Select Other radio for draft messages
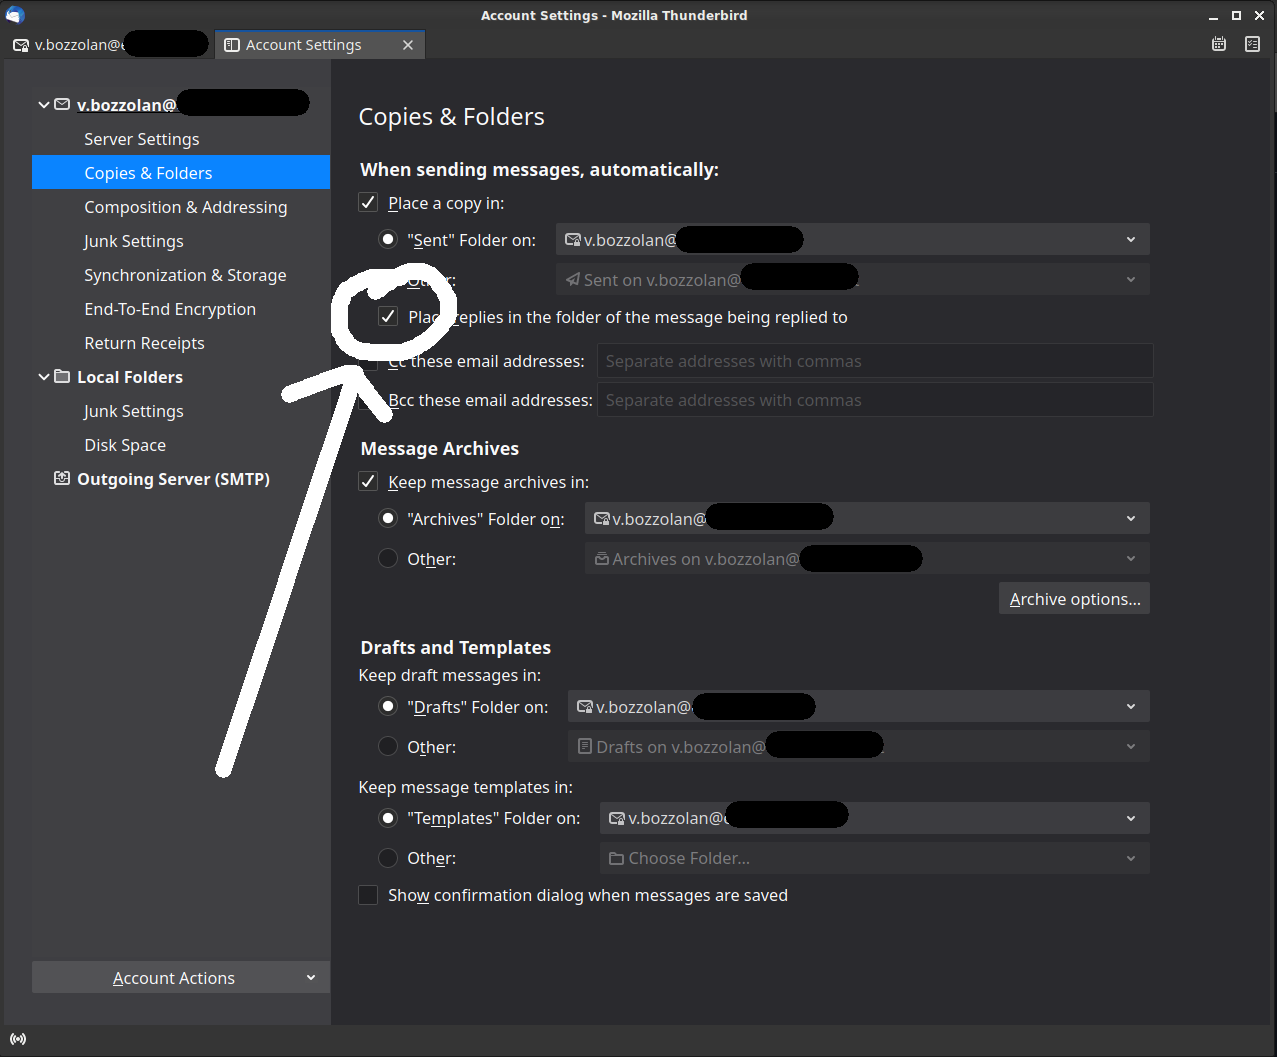 pyautogui.click(x=388, y=747)
